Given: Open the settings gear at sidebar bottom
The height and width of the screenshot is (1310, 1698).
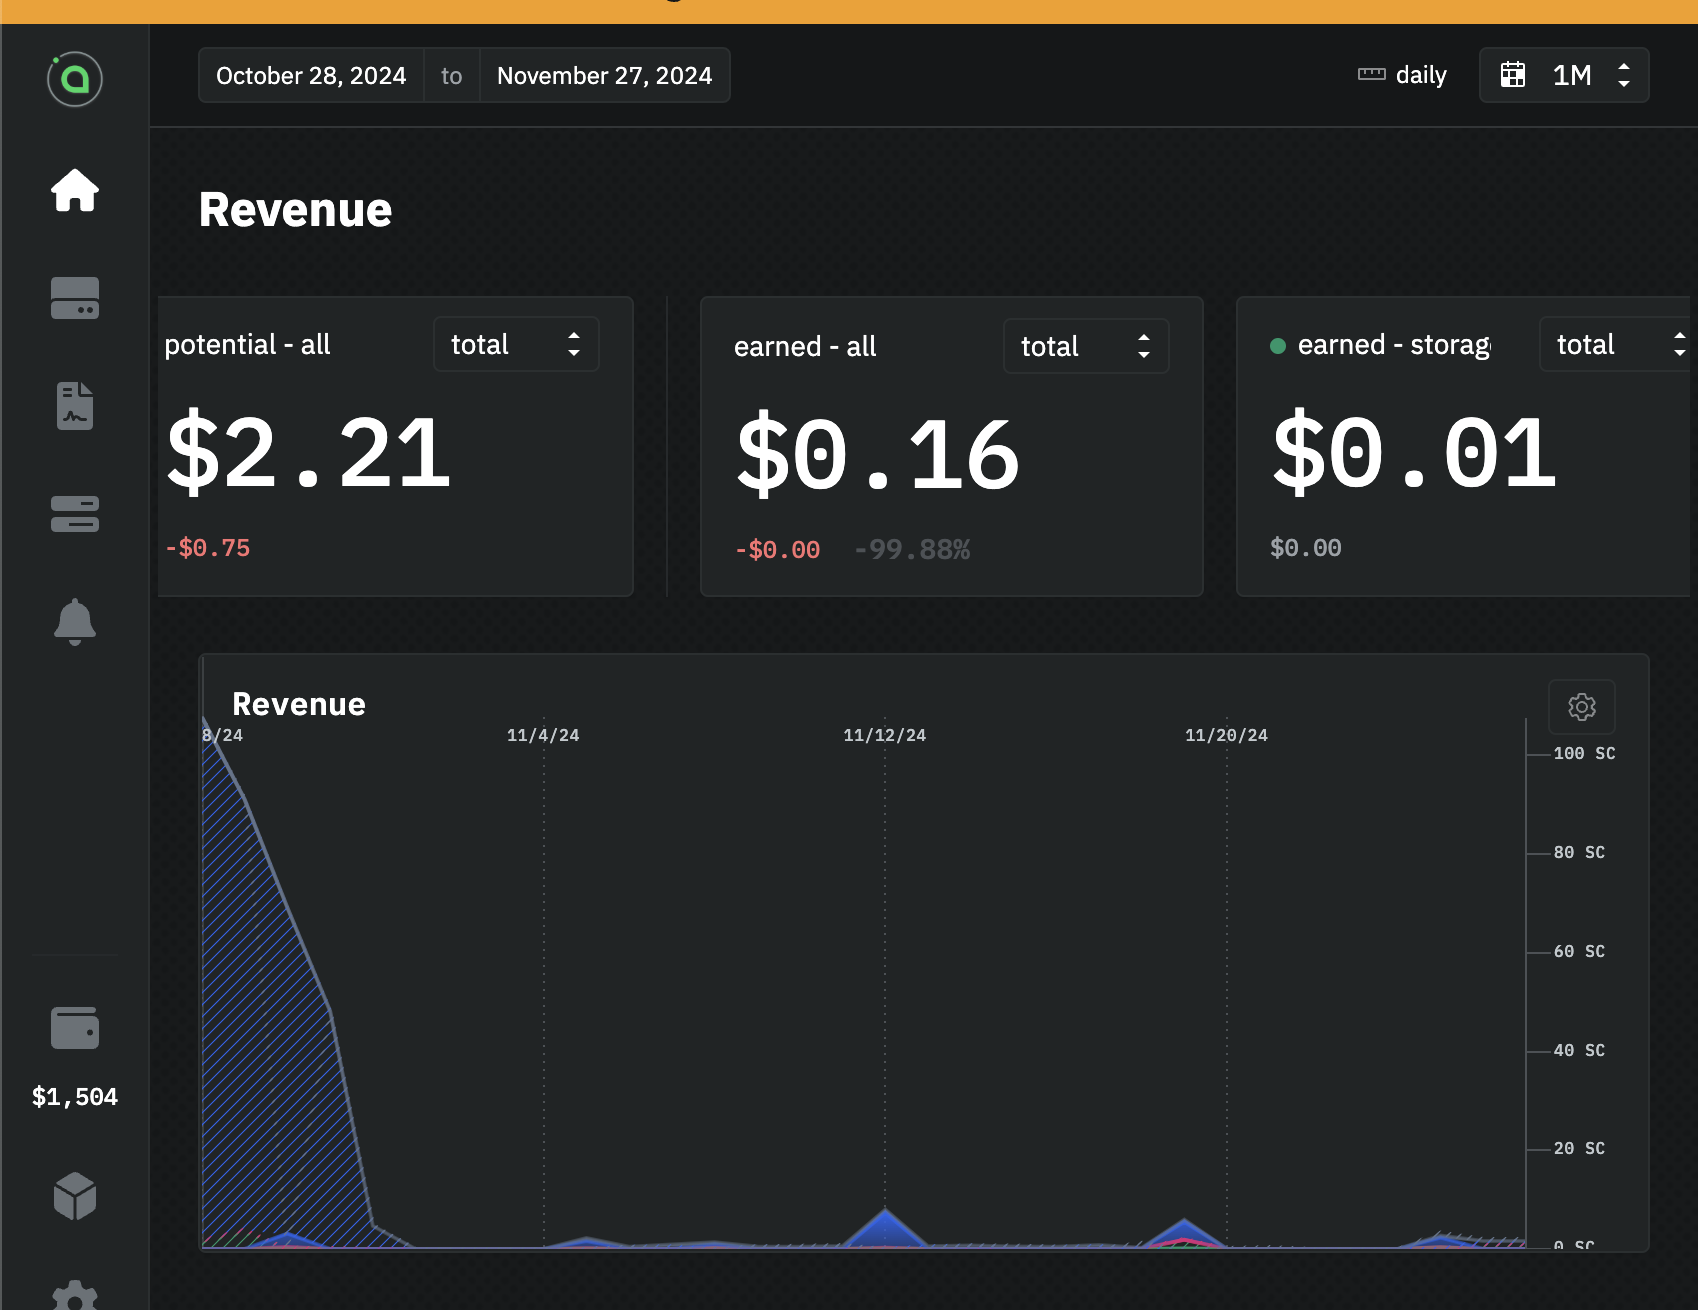Looking at the screenshot, I should click(75, 1296).
